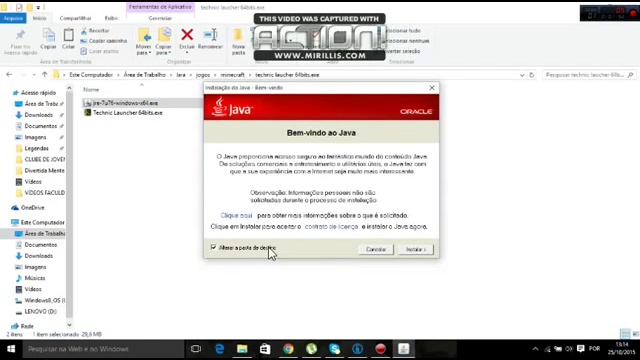Open the Store from the taskbar
This screenshot has width=640, height=360.
click(265, 349)
